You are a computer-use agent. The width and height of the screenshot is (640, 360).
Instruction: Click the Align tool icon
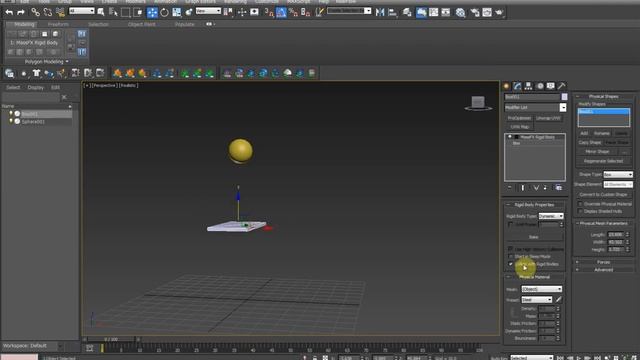392,12
